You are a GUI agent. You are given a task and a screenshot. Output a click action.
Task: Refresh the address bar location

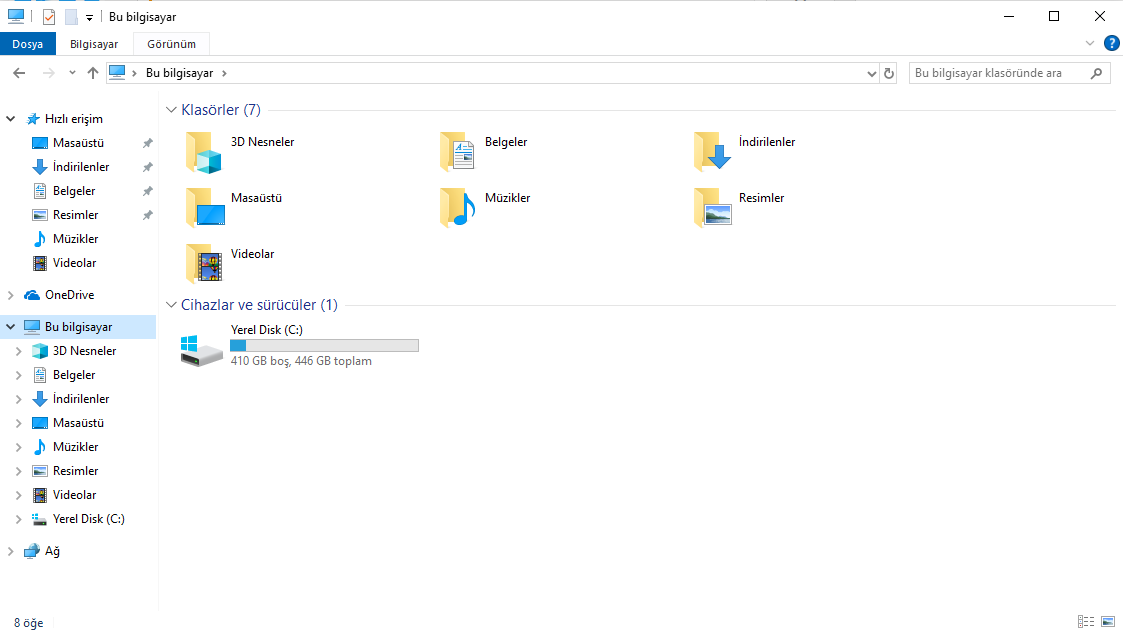889,73
